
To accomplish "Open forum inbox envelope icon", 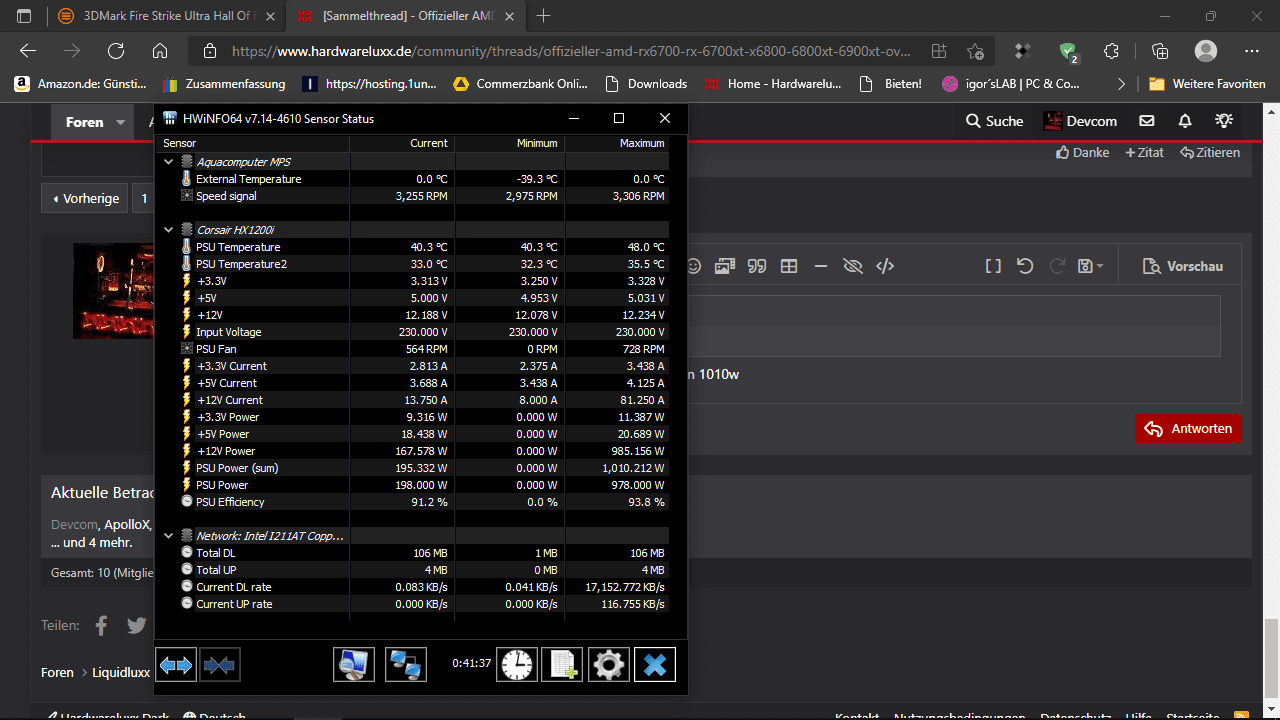I will 1147,121.
